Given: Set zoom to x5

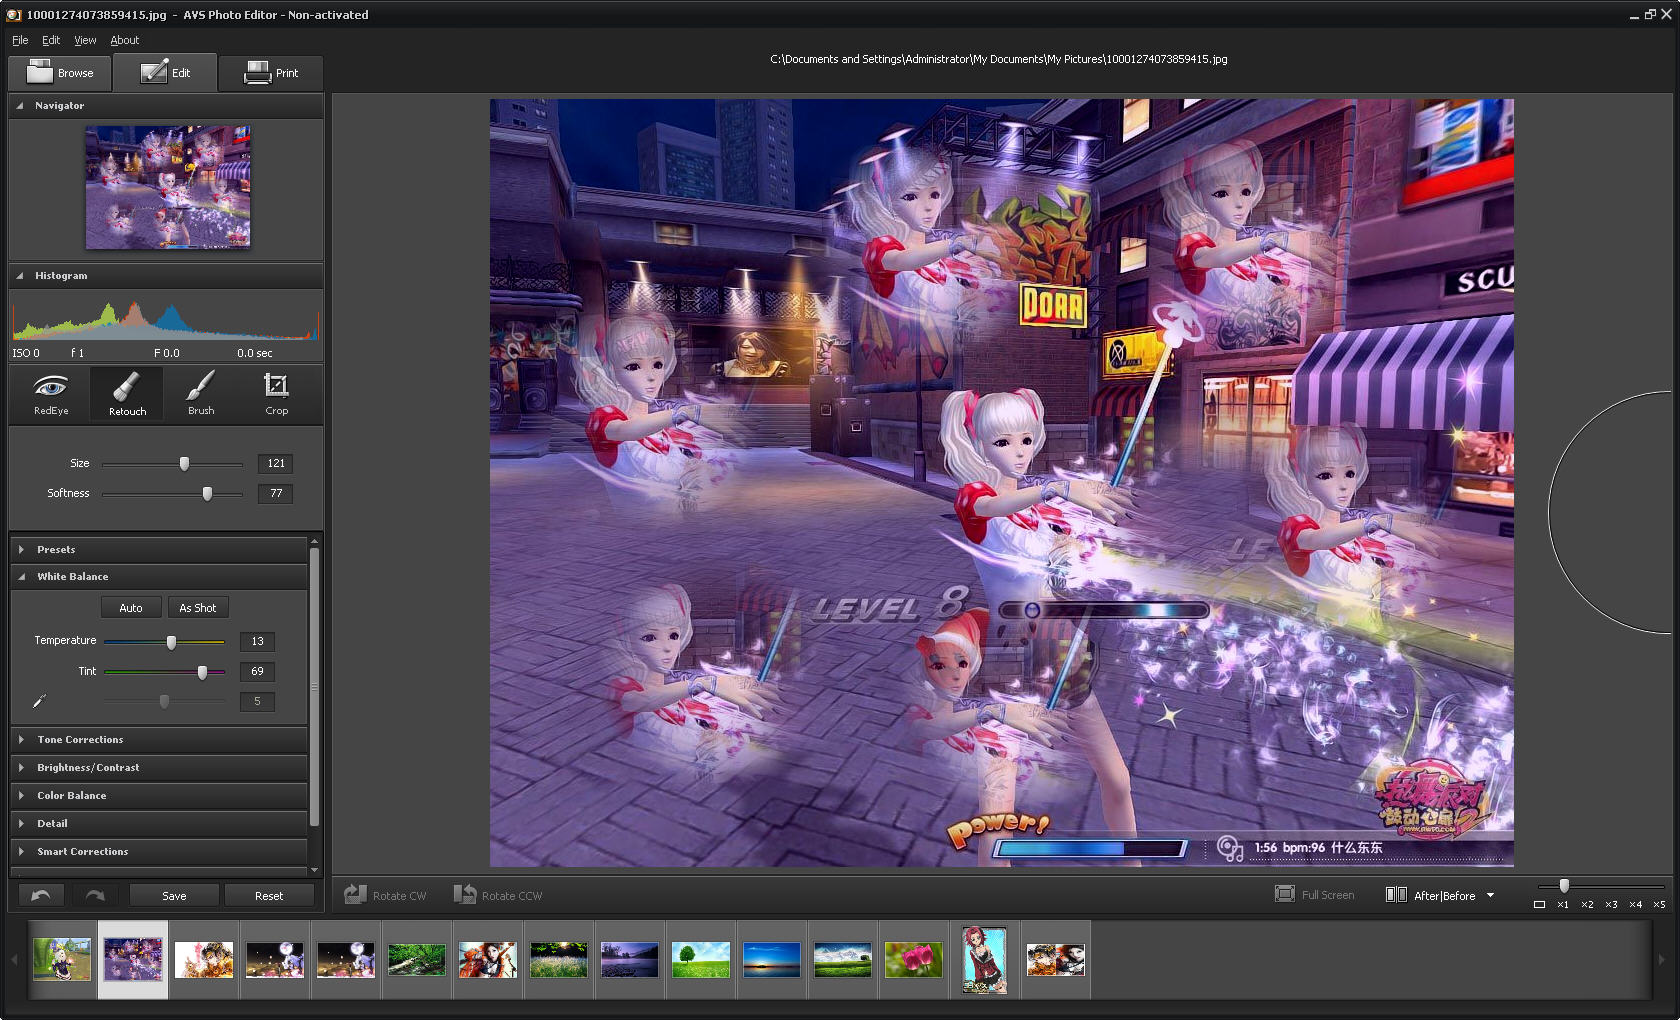Looking at the screenshot, I should pyautogui.click(x=1659, y=904).
